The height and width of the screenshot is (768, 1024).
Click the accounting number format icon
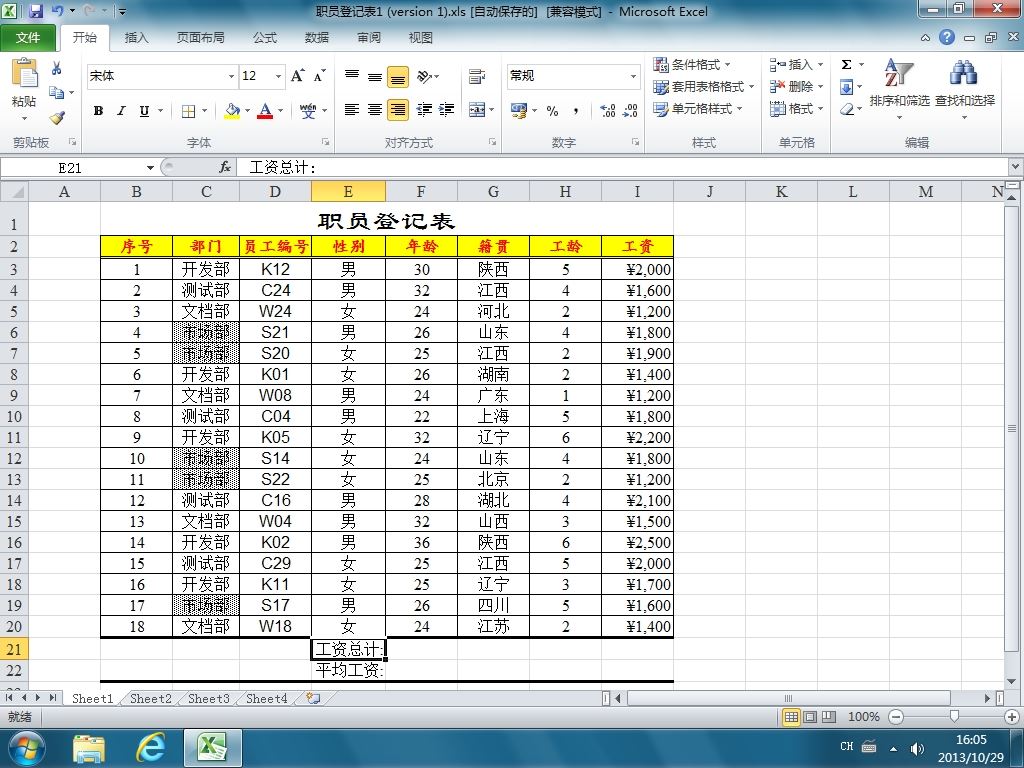tap(519, 110)
